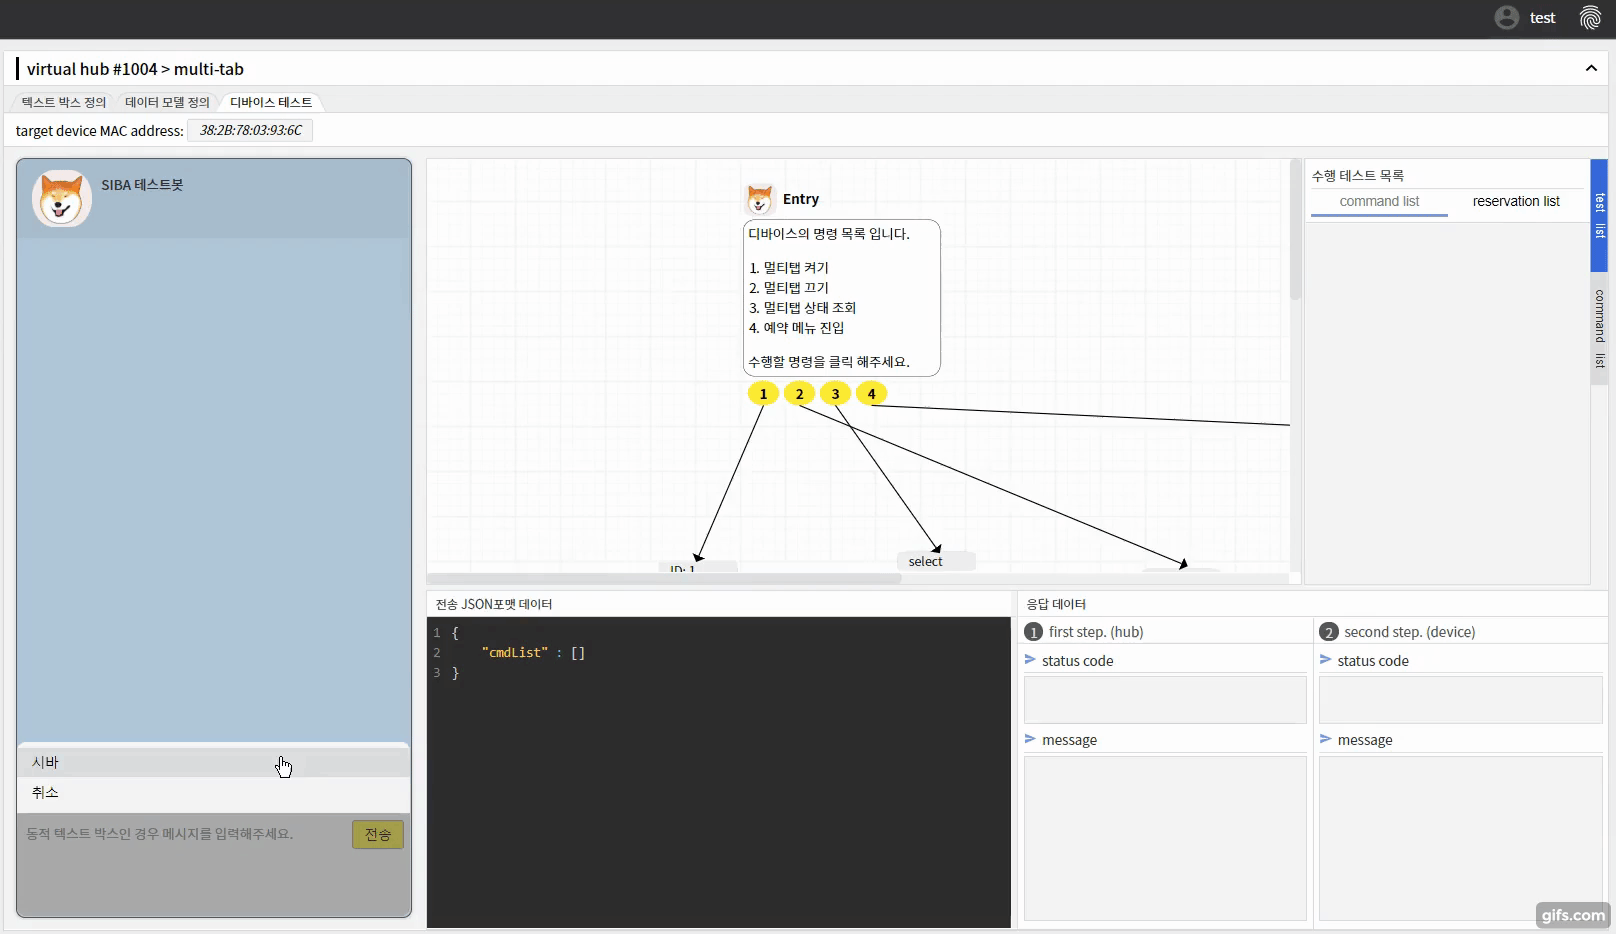Open the reservation list tab
The height and width of the screenshot is (934, 1616).
point(1516,201)
